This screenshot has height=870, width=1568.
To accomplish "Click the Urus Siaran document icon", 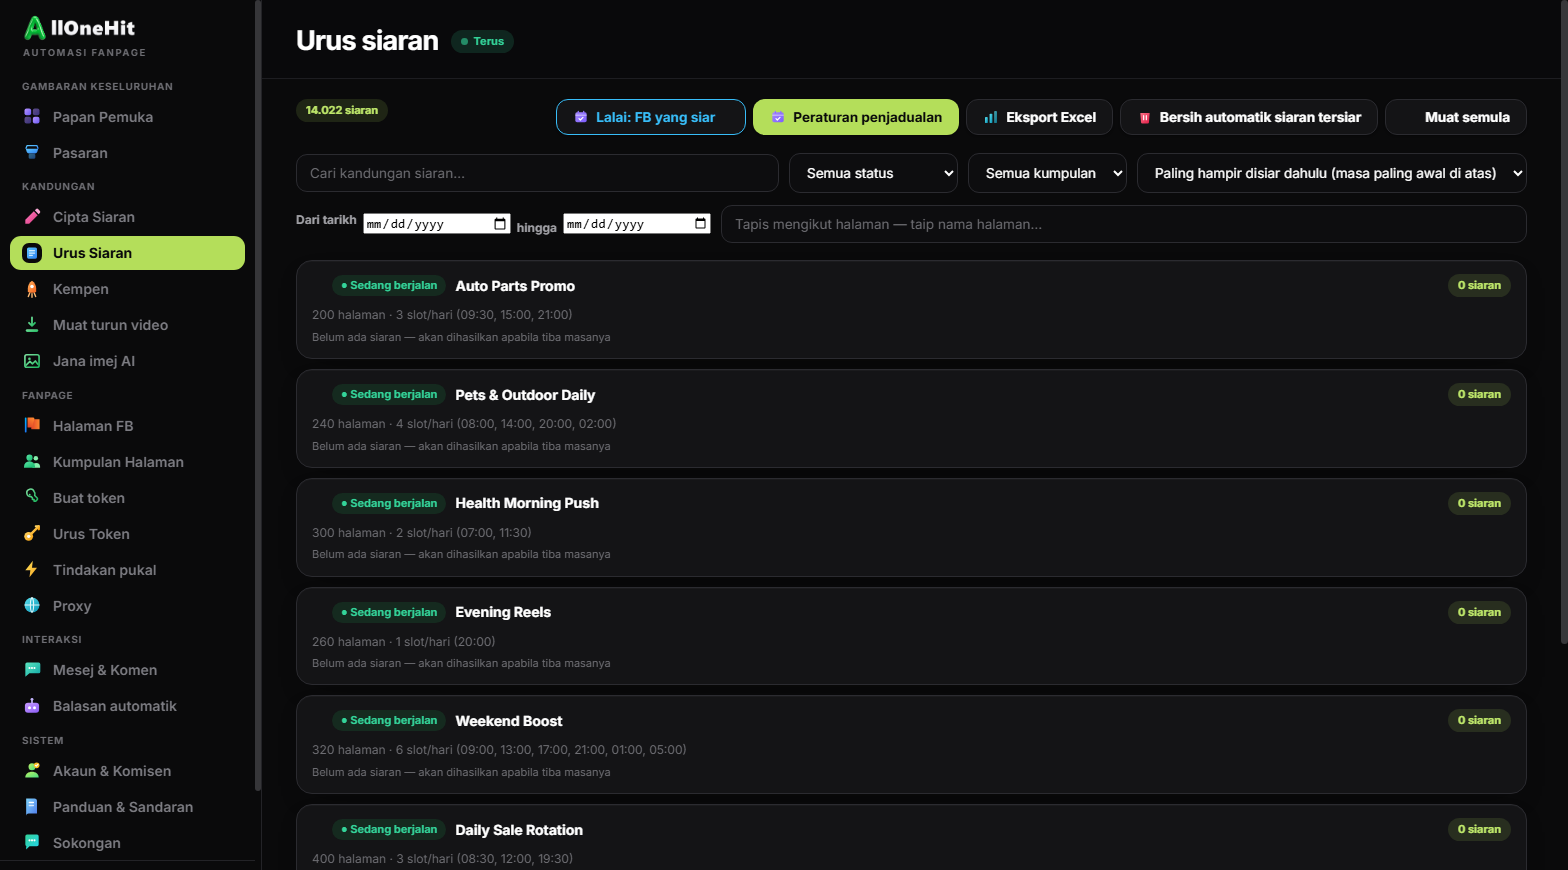I will point(32,253).
